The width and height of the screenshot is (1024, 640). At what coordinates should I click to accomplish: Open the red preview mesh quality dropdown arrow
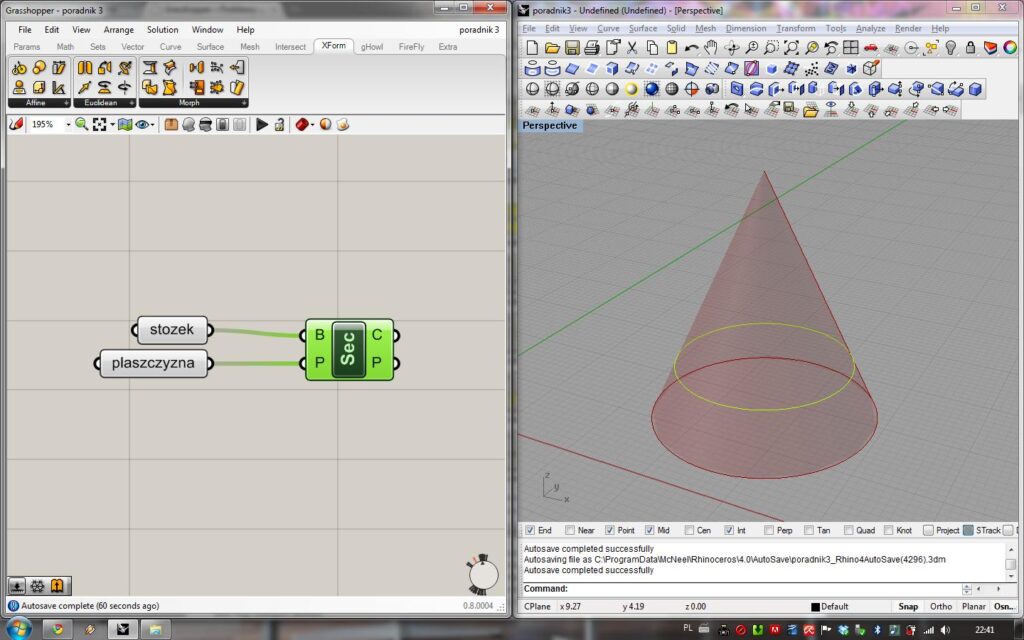pyautogui.click(x=313, y=124)
